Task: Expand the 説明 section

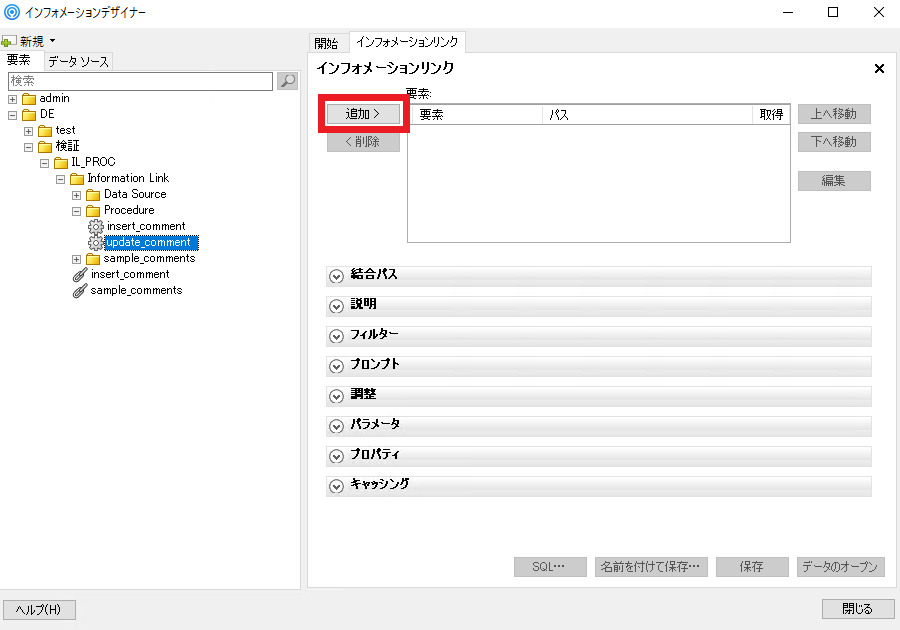Action: pos(336,306)
